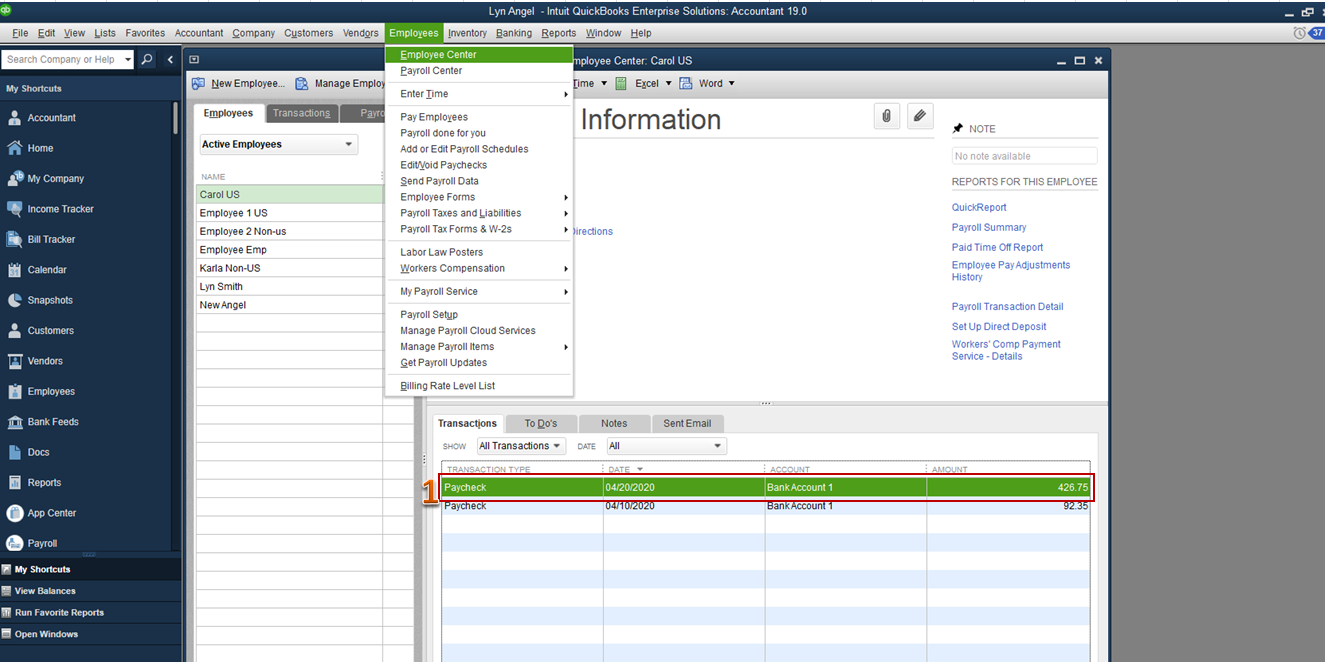The height and width of the screenshot is (662, 1325).
Task: Open the Date filter dropdown set to All
Action: tap(664, 446)
